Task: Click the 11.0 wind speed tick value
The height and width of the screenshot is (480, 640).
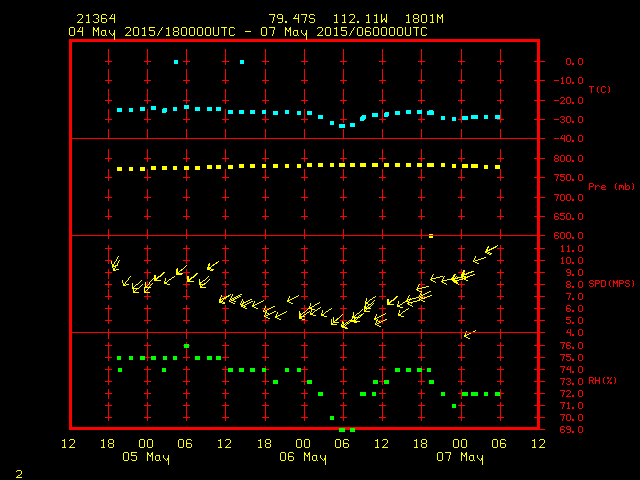Action: point(571,249)
